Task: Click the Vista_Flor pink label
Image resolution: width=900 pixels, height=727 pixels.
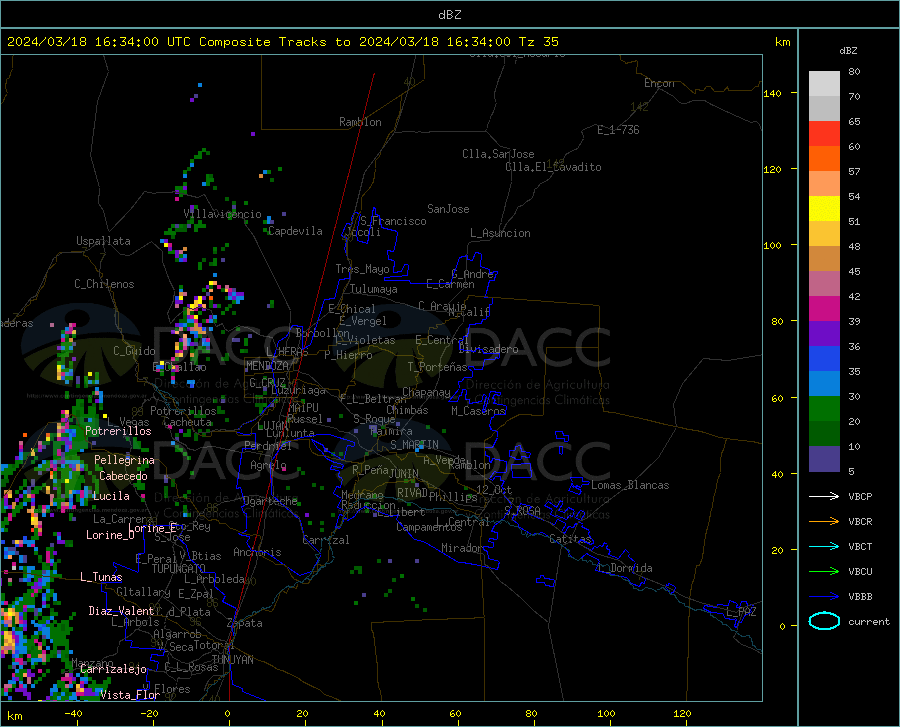Action: click(130, 695)
